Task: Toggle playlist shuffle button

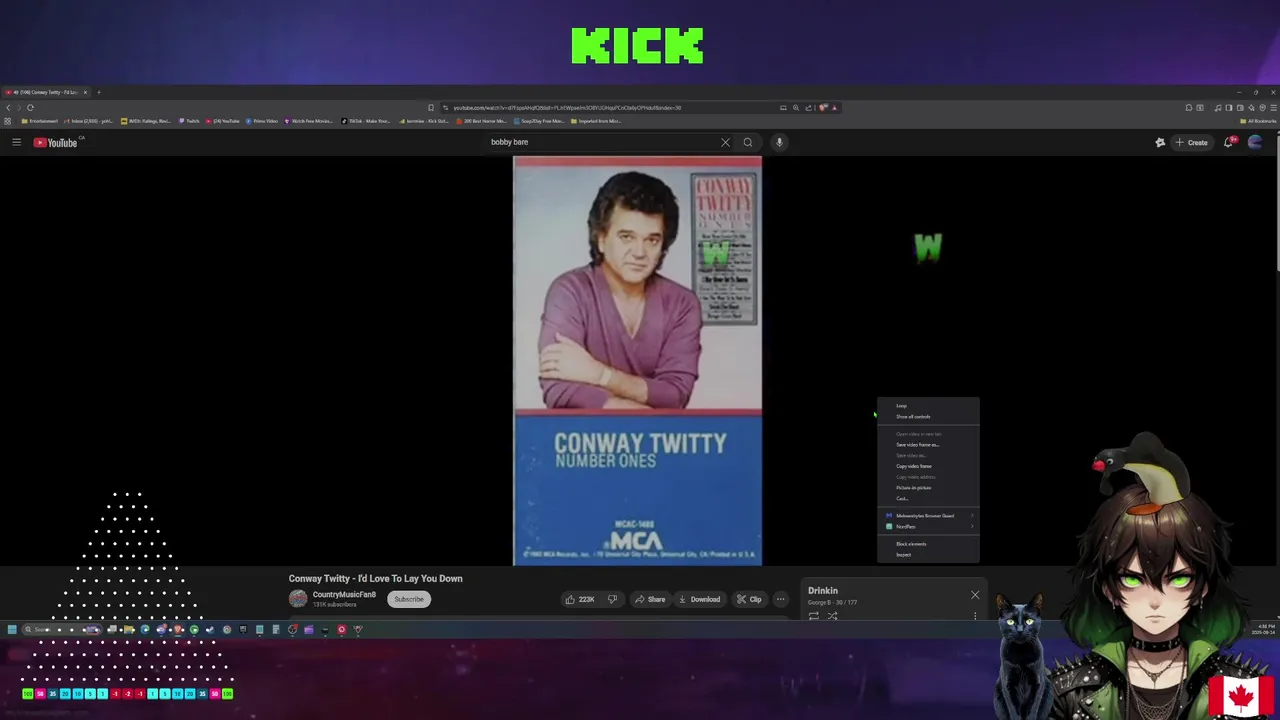Action: coord(832,616)
